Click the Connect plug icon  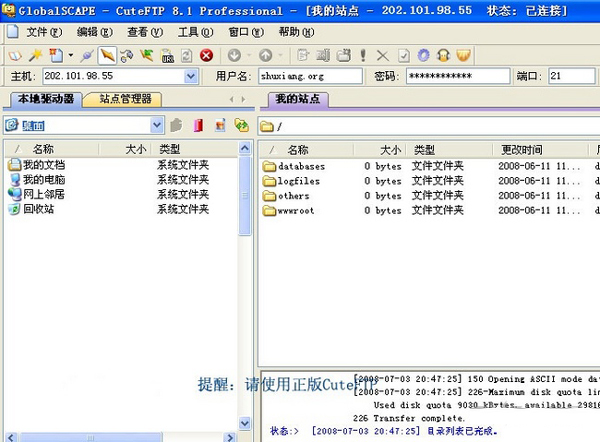[86, 56]
